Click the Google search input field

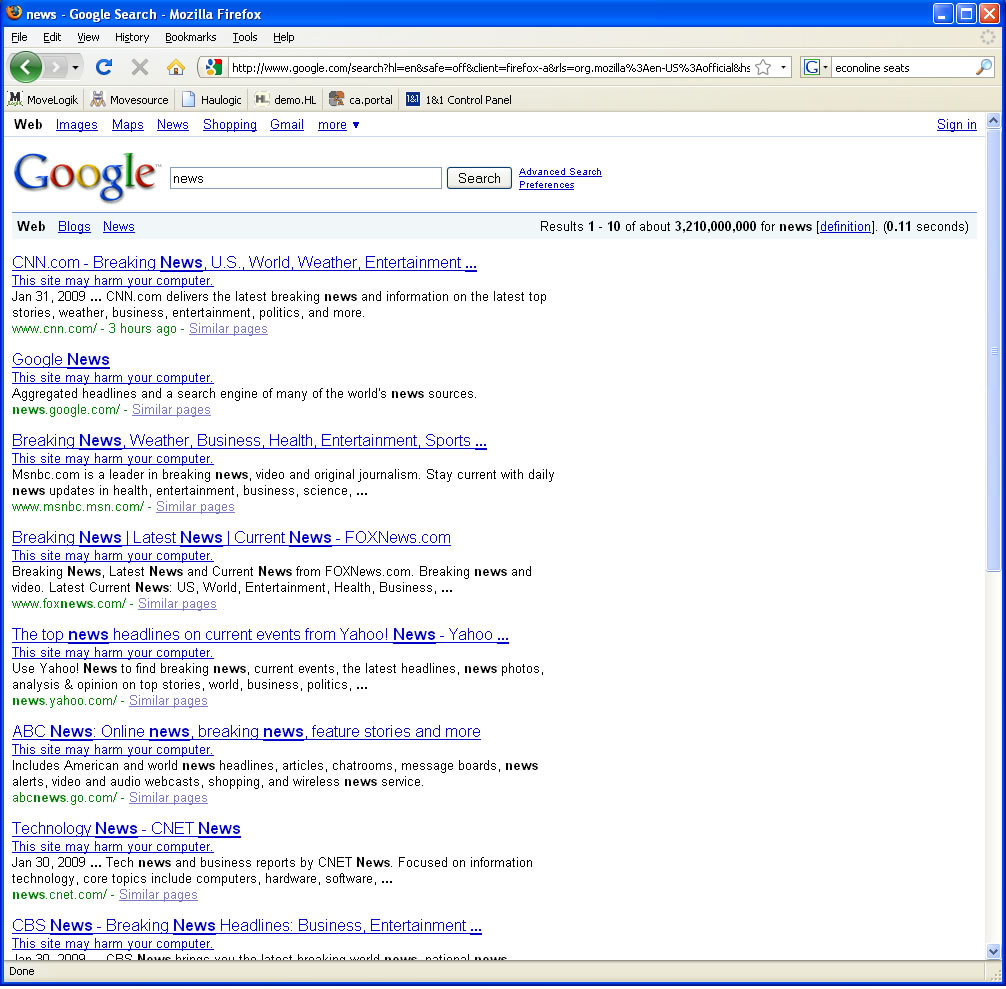coord(305,178)
